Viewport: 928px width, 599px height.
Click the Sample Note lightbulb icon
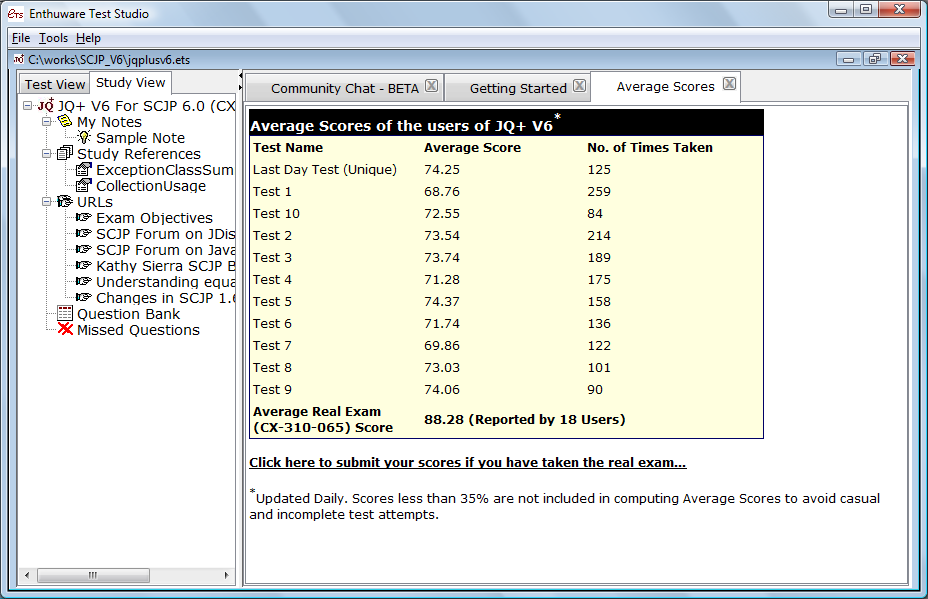pyautogui.click(x=85, y=137)
